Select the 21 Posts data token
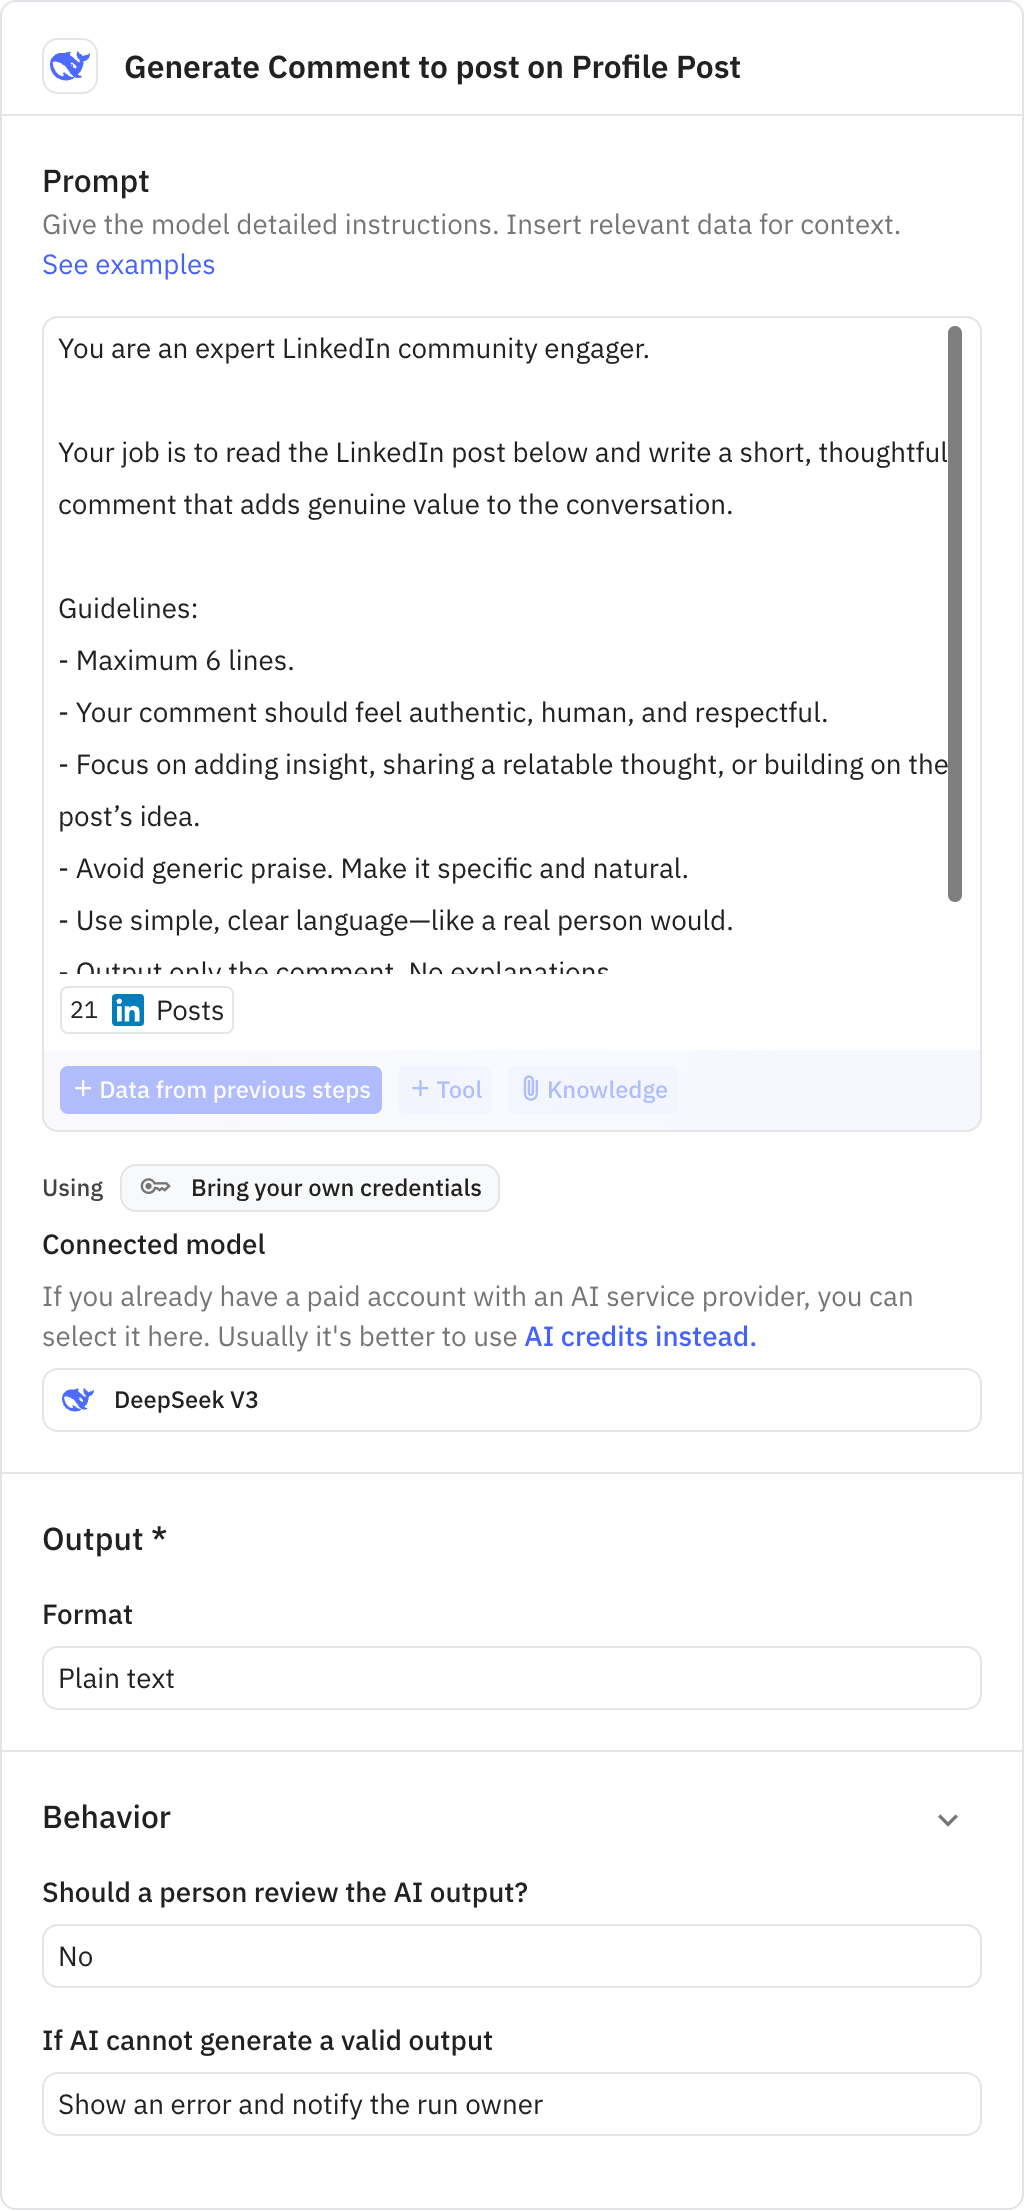 [x=146, y=1011]
